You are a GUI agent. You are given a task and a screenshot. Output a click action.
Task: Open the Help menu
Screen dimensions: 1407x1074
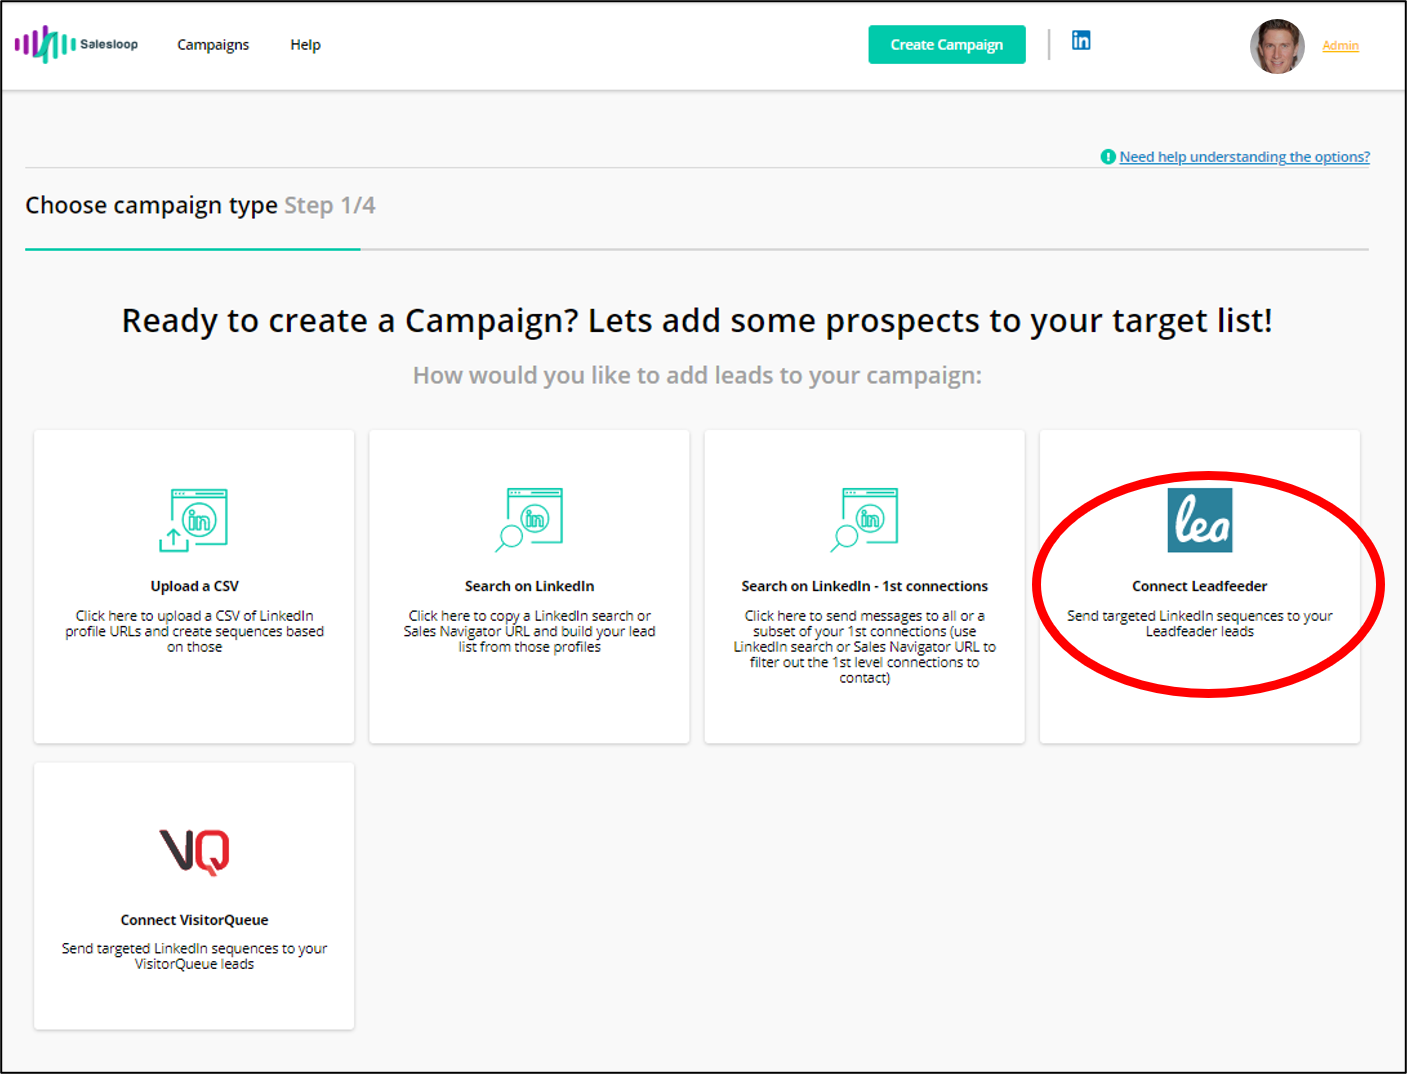(x=305, y=44)
